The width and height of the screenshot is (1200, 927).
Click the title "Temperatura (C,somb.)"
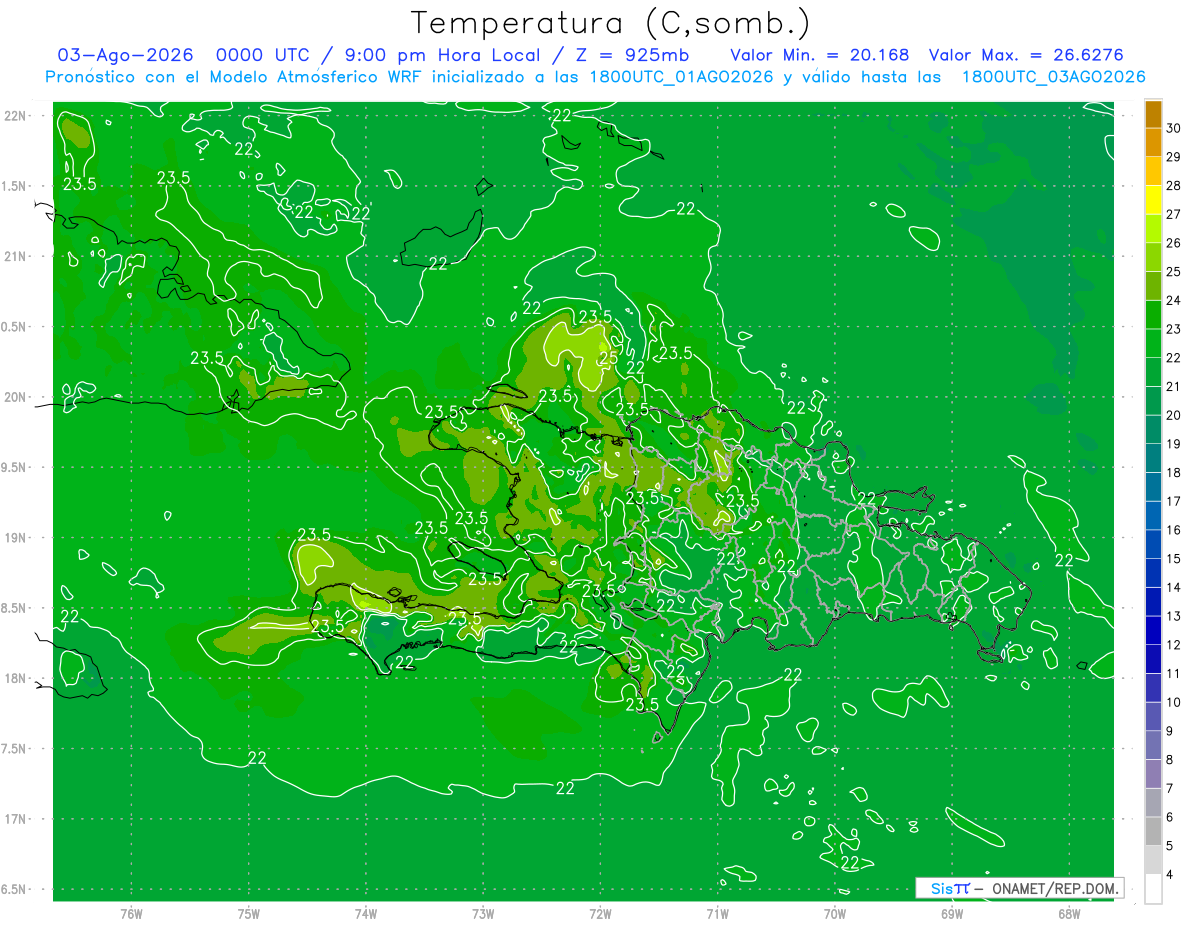[x=611, y=23]
